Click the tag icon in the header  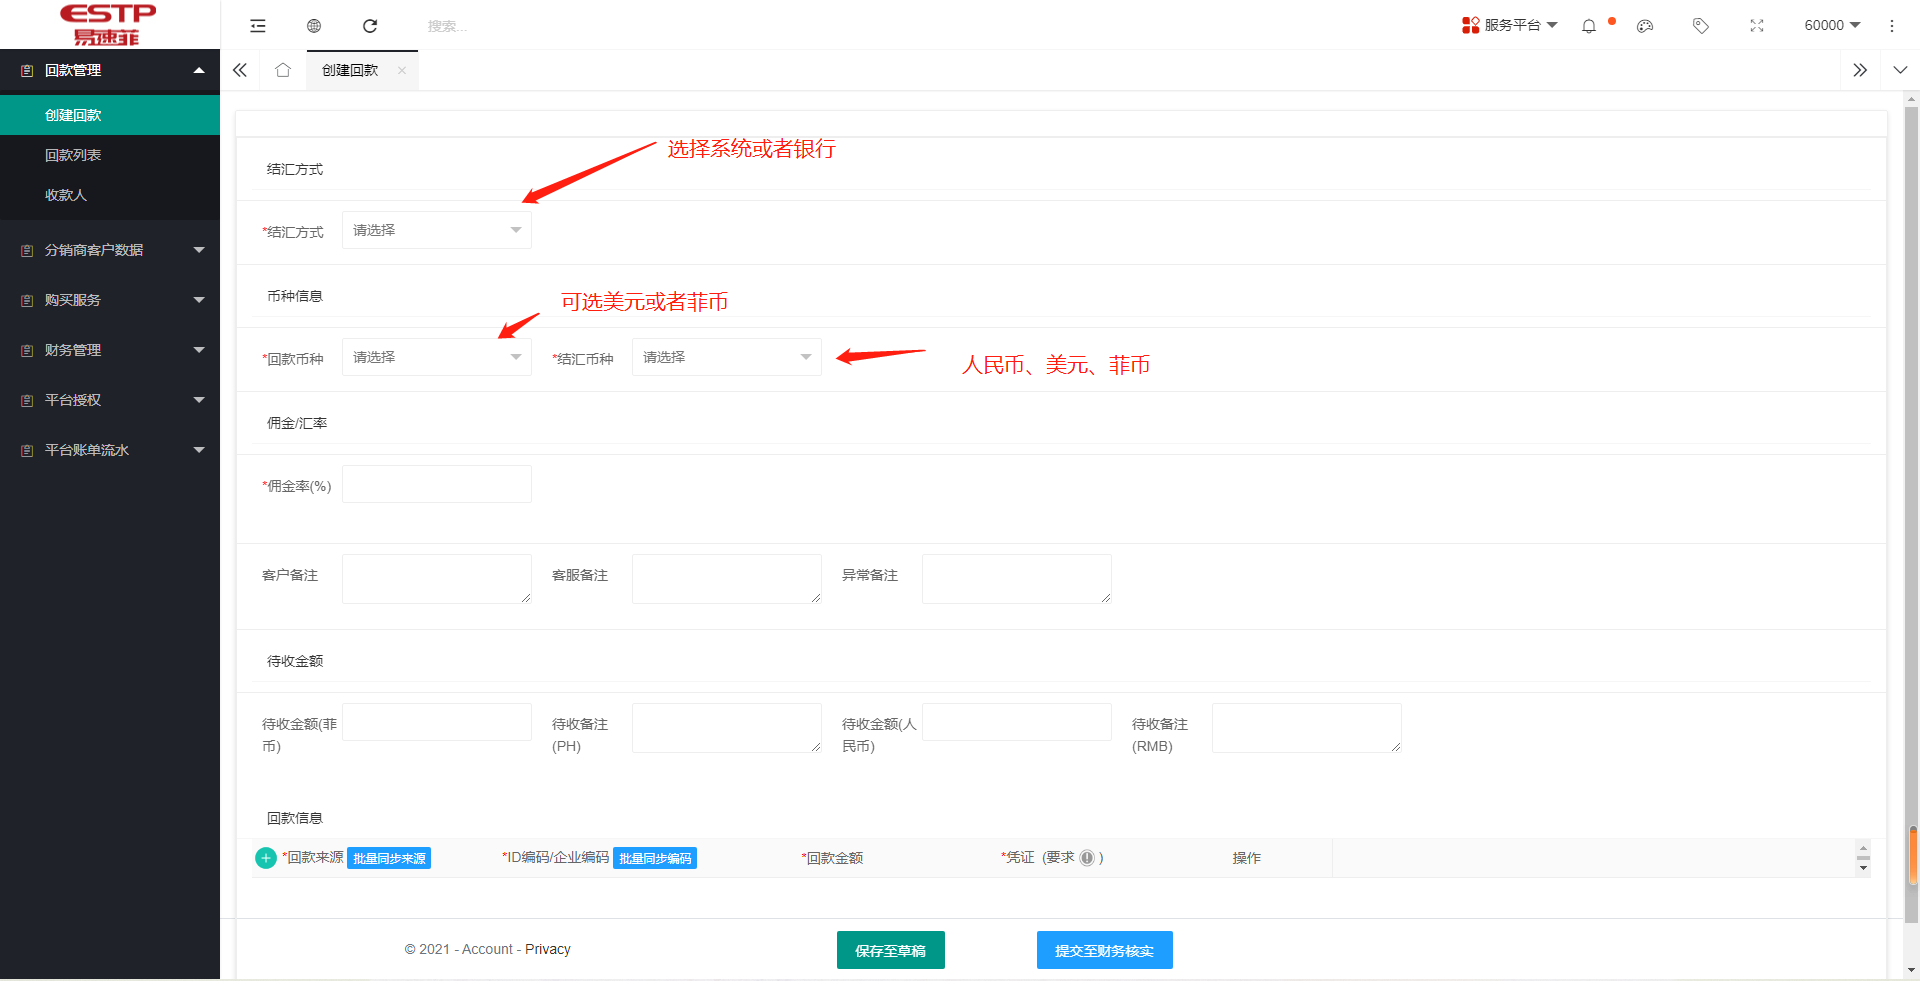click(x=1700, y=26)
